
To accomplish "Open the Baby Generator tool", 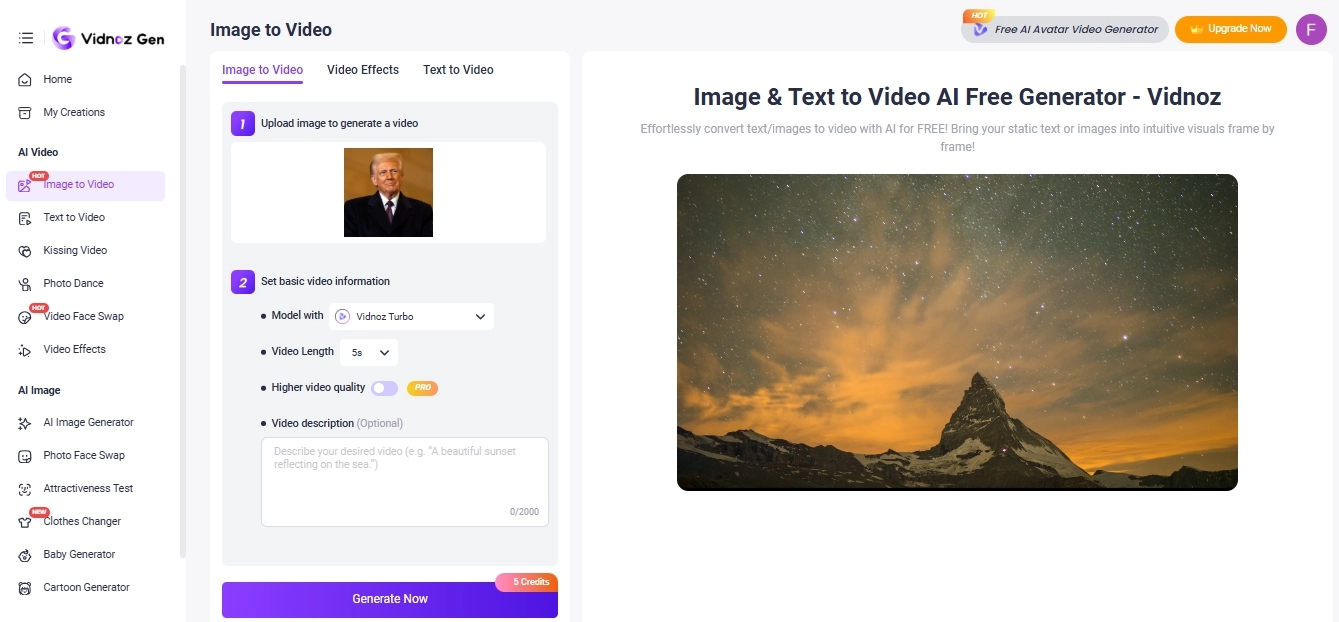I will [x=79, y=554].
